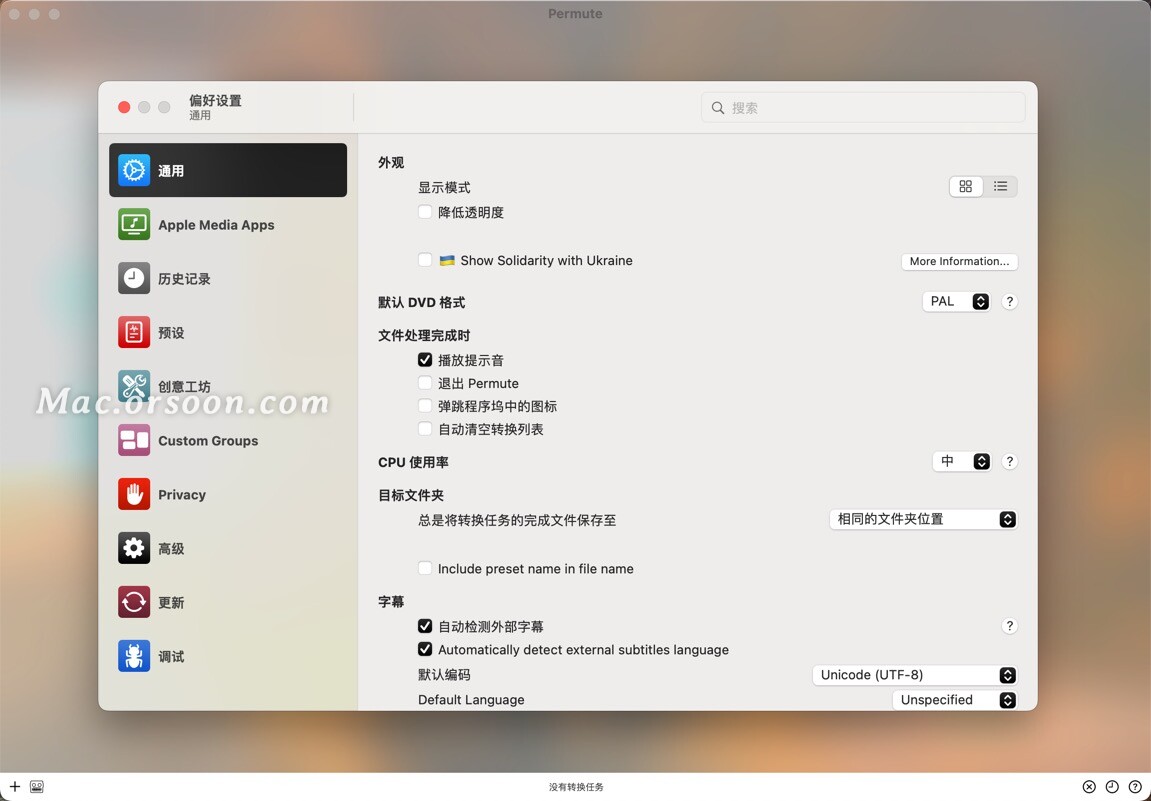Check the 自动清空转换列表 checkbox
Image resolution: width=1151 pixels, height=801 pixels.
[425, 429]
